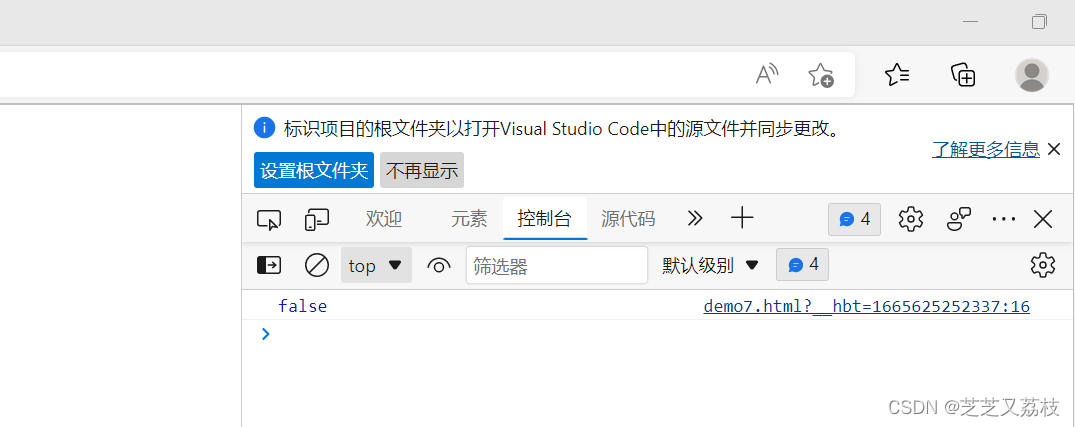The image size is (1075, 427).
Task: Add a new tool with plus icon
Action: click(x=742, y=219)
